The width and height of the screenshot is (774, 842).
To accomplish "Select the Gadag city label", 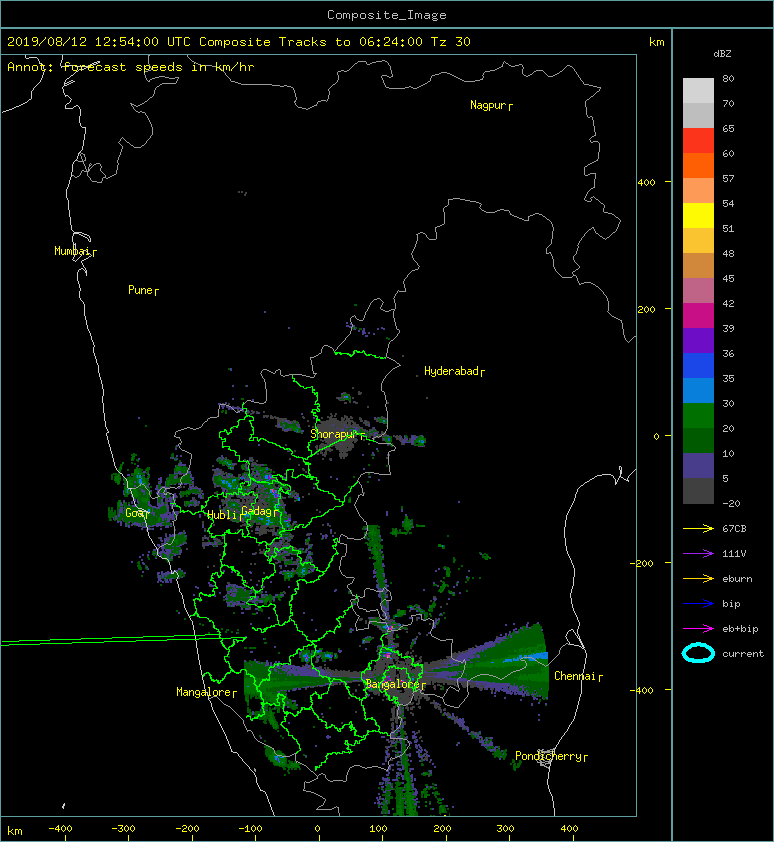I will click(x=260, y=511).
